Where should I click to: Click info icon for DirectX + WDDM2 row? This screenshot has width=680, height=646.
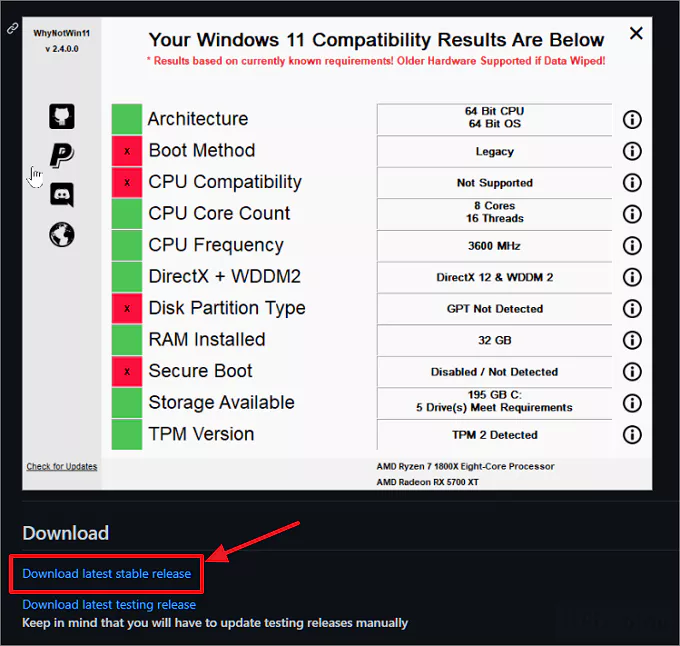tap(632, 277)
